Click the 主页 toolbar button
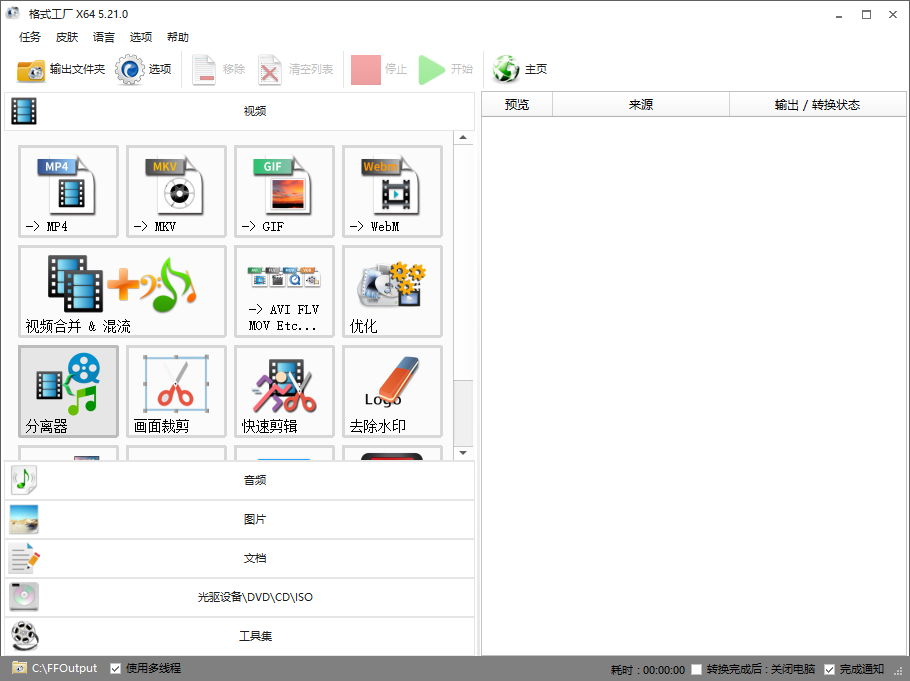Screen dimensions: 910x681 [x=521, y=69]
